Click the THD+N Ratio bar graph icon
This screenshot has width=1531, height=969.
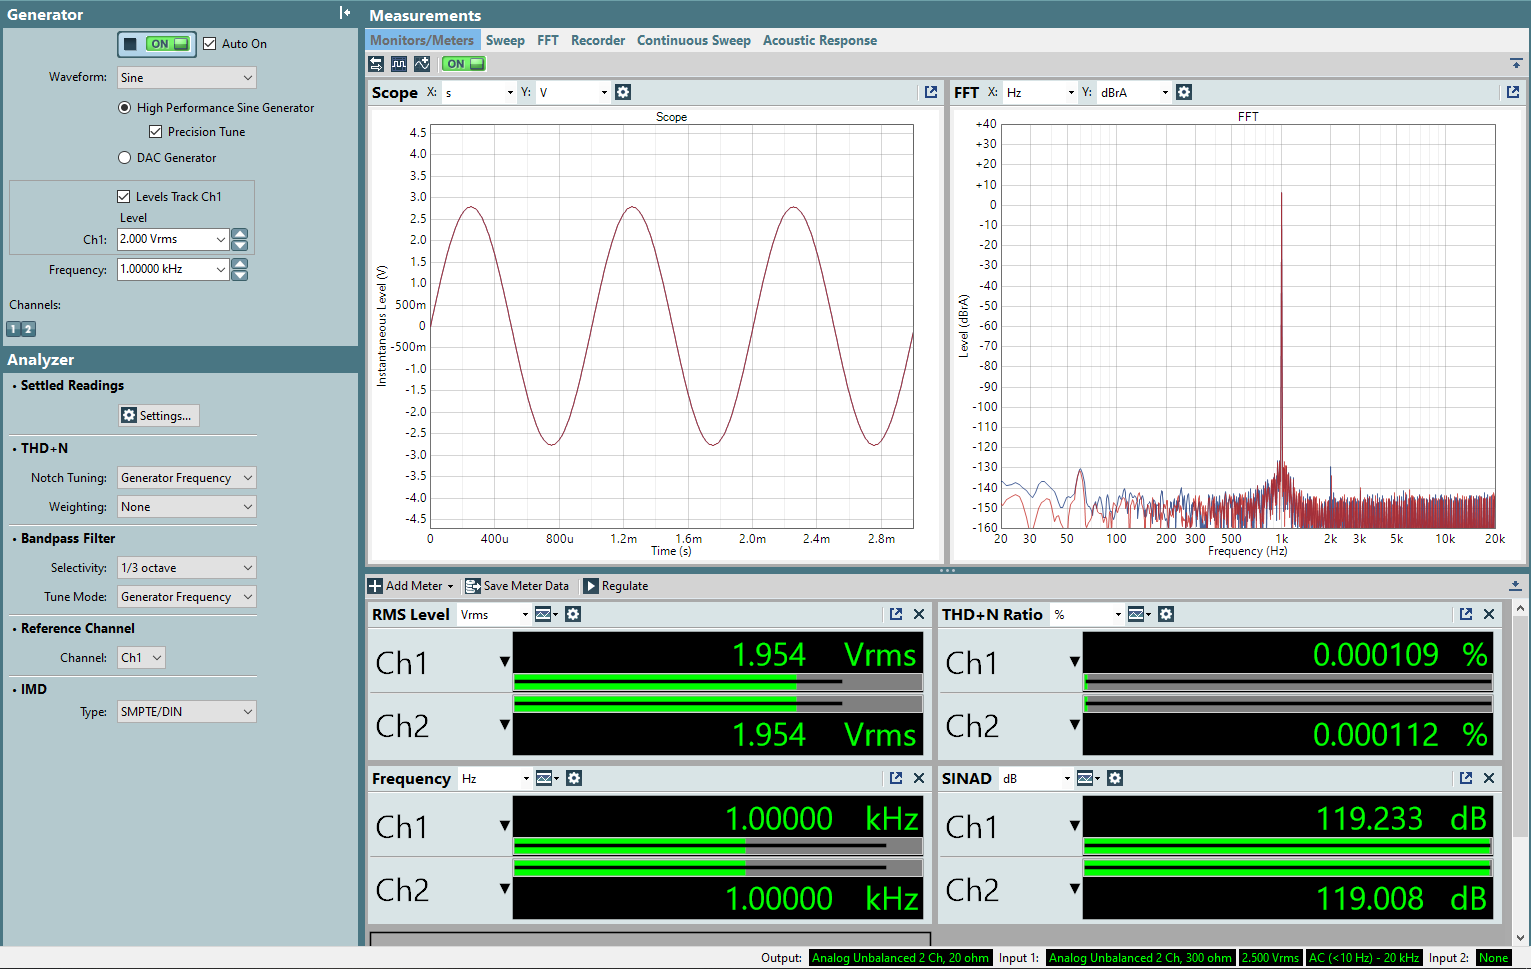point(1135,614)
